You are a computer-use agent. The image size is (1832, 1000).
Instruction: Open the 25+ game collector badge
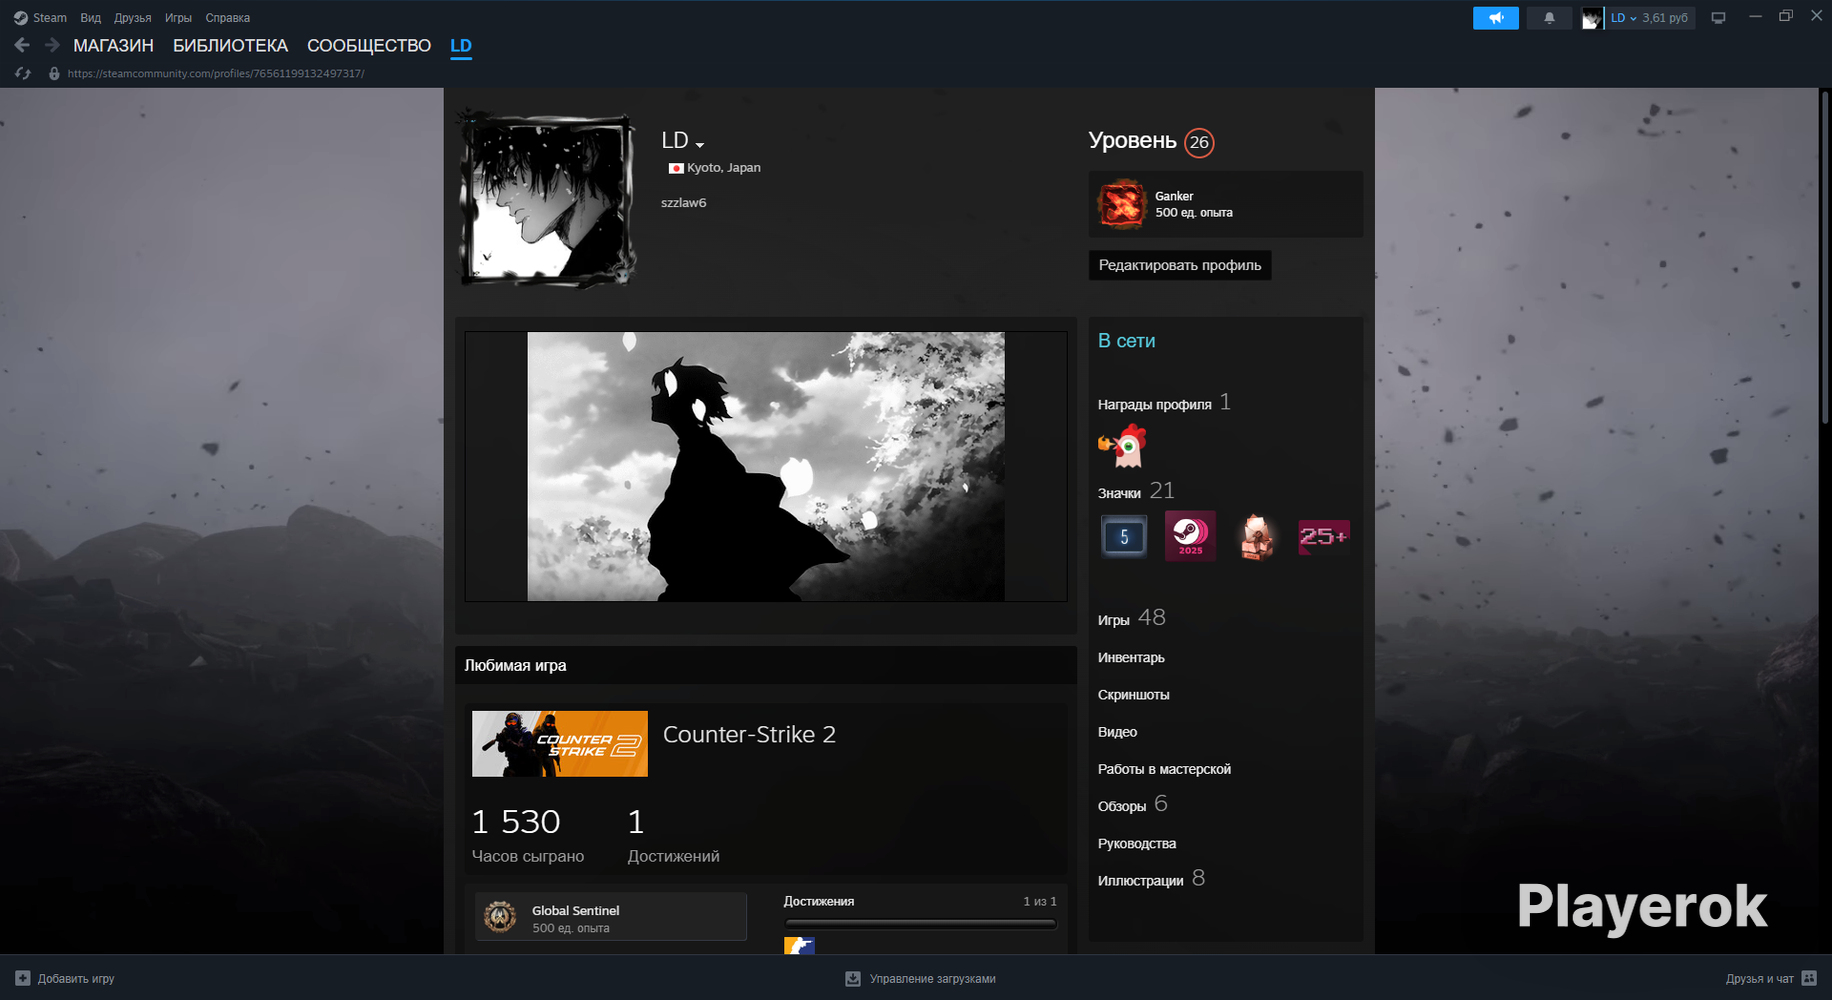[x=1323, y=536]
